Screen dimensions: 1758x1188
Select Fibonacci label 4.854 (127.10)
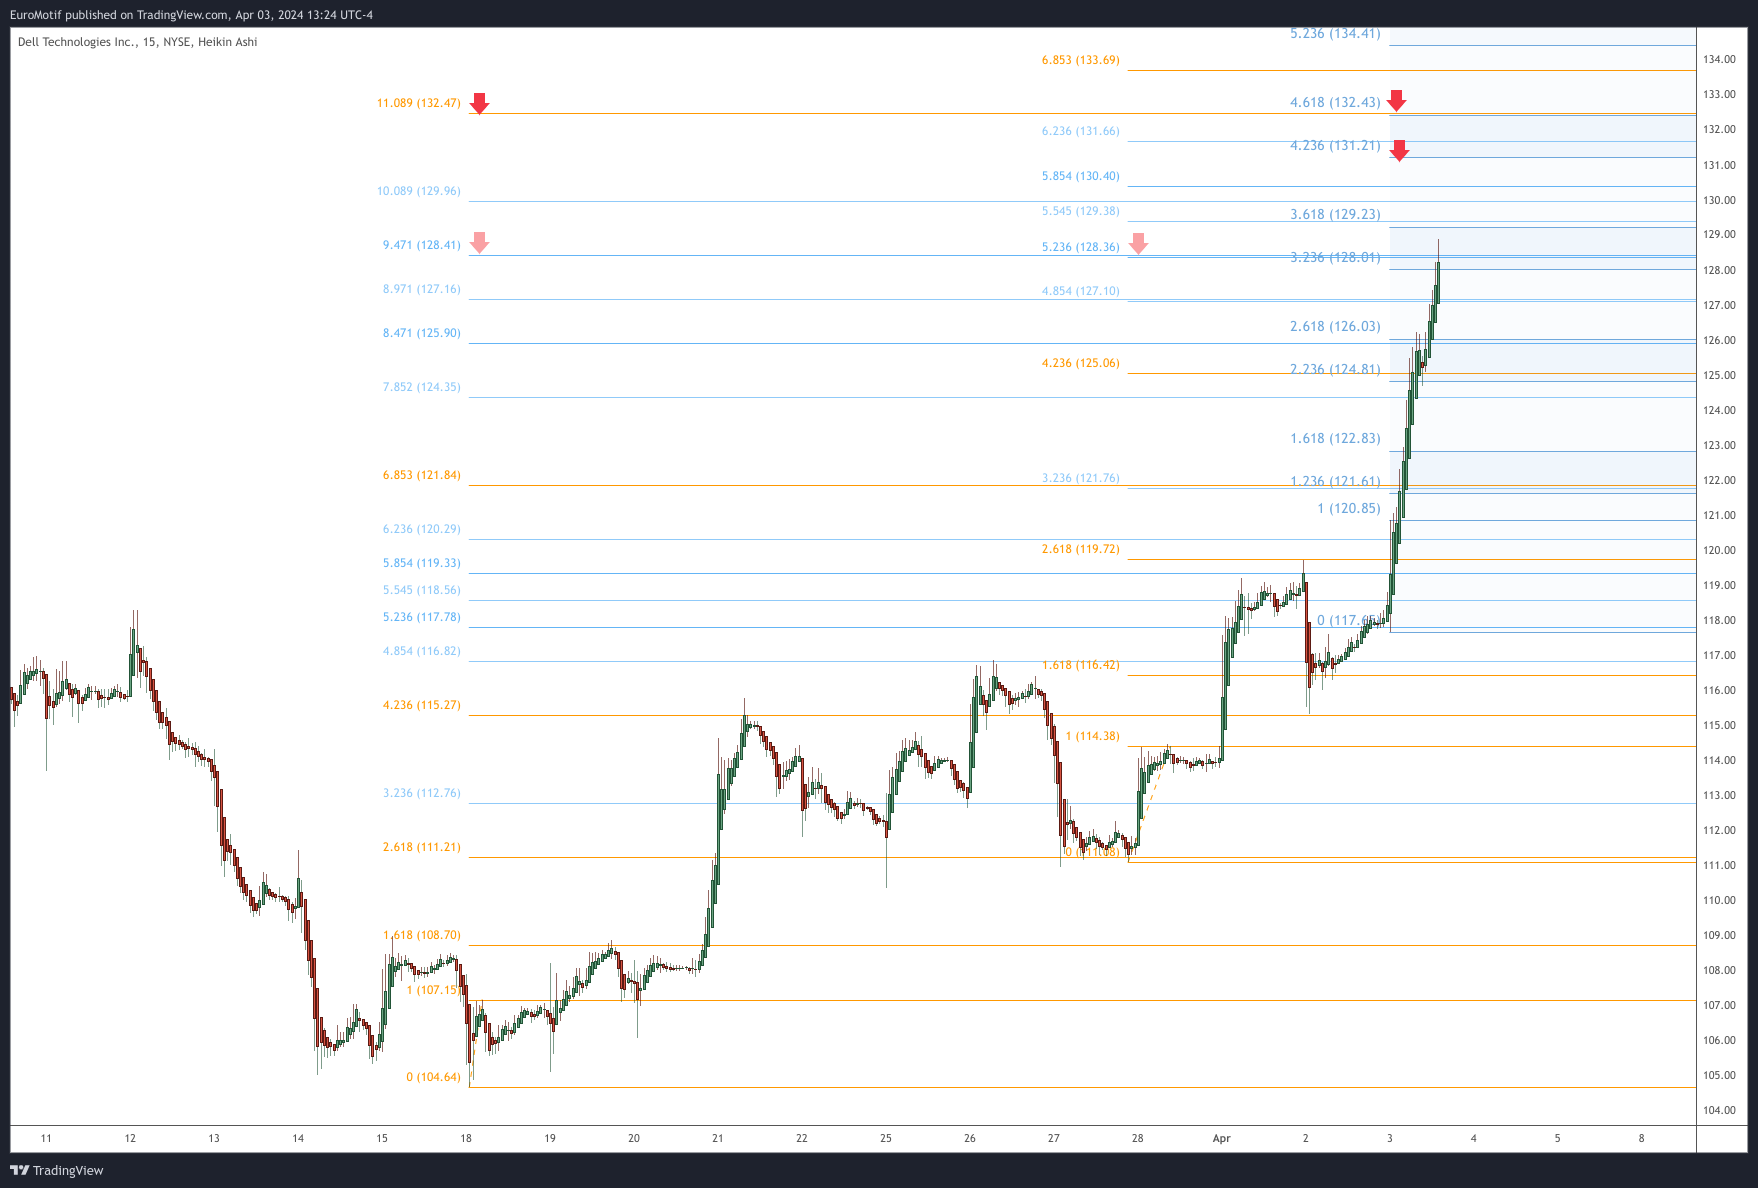(1081, 291)
